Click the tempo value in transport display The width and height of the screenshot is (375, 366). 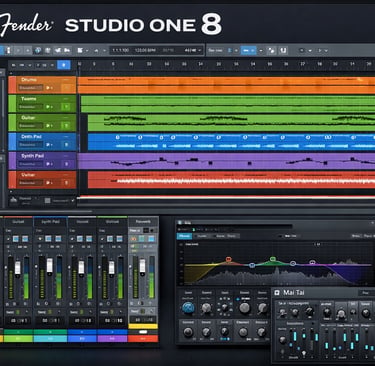(145, 50)
